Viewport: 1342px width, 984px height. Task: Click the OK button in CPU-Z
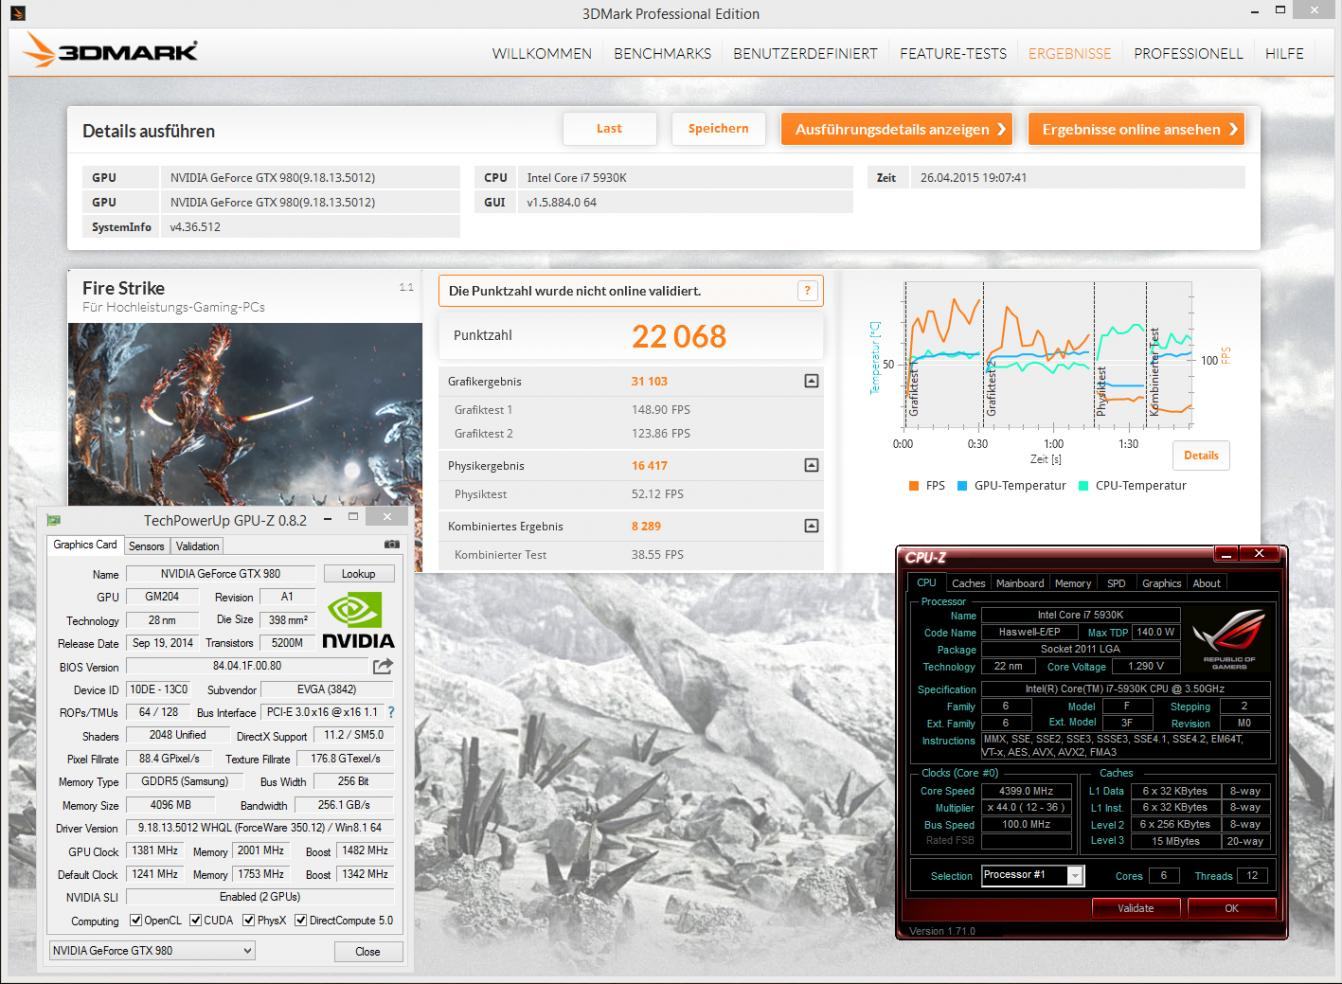coord(1231,908)
